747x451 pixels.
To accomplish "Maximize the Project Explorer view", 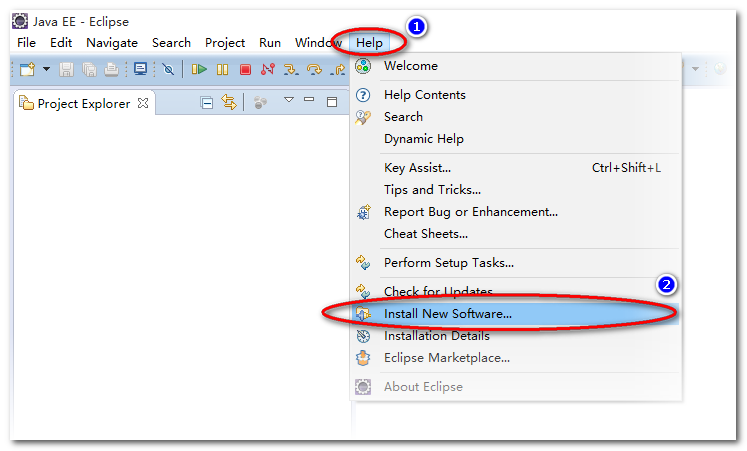I will (332, 102).
